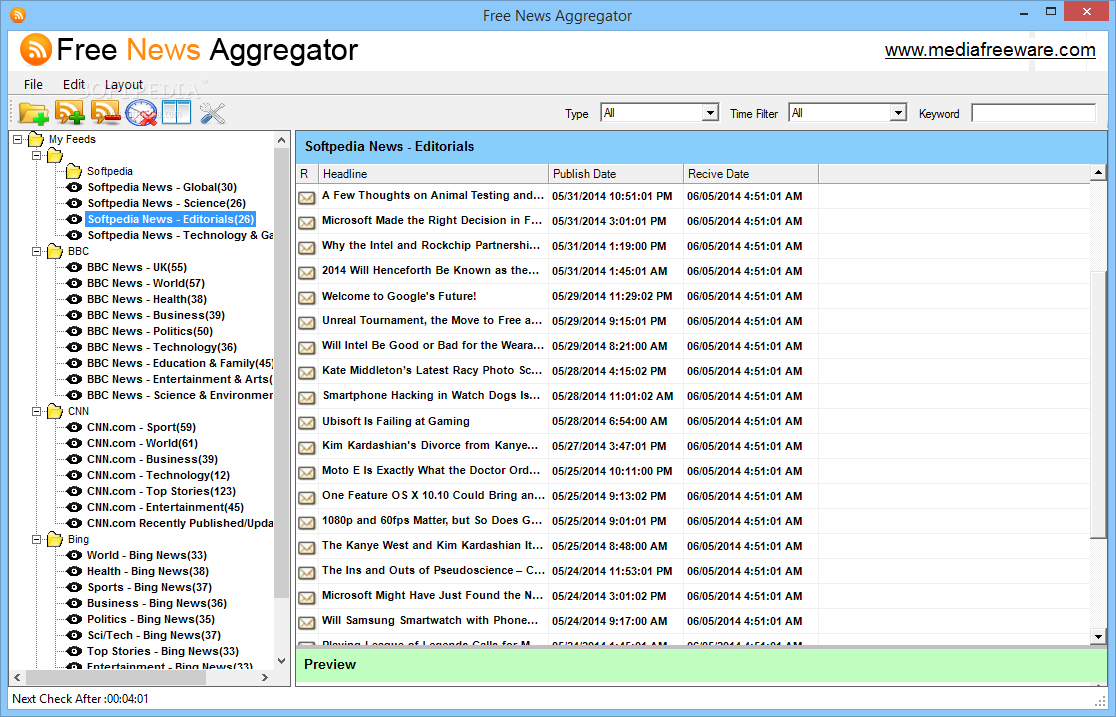Click eye icon beside BBC News - Politics
This screenshot has width=1116, height=717.
(74, 331)
